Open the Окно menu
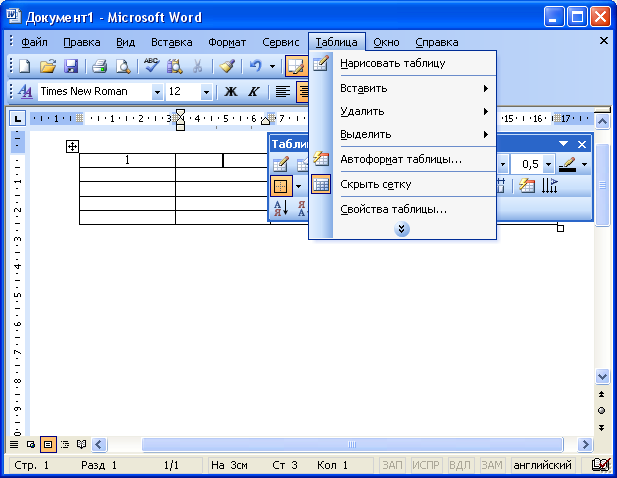Image resolution: width=617 pixels, height=478 pixels. pyautogui.click(x=386, y=42)
